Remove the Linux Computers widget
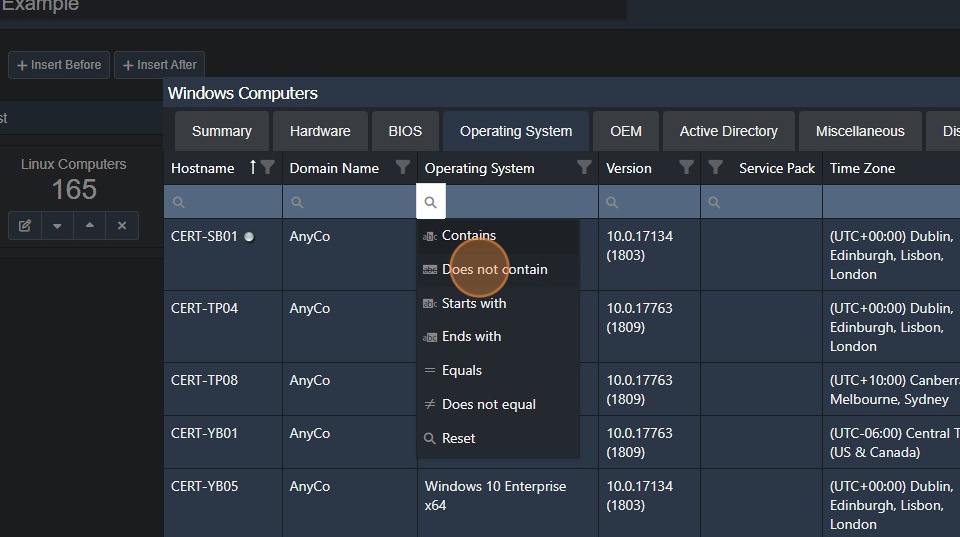Viewport: 960px width, 537px height. click(x=122, y=225)
